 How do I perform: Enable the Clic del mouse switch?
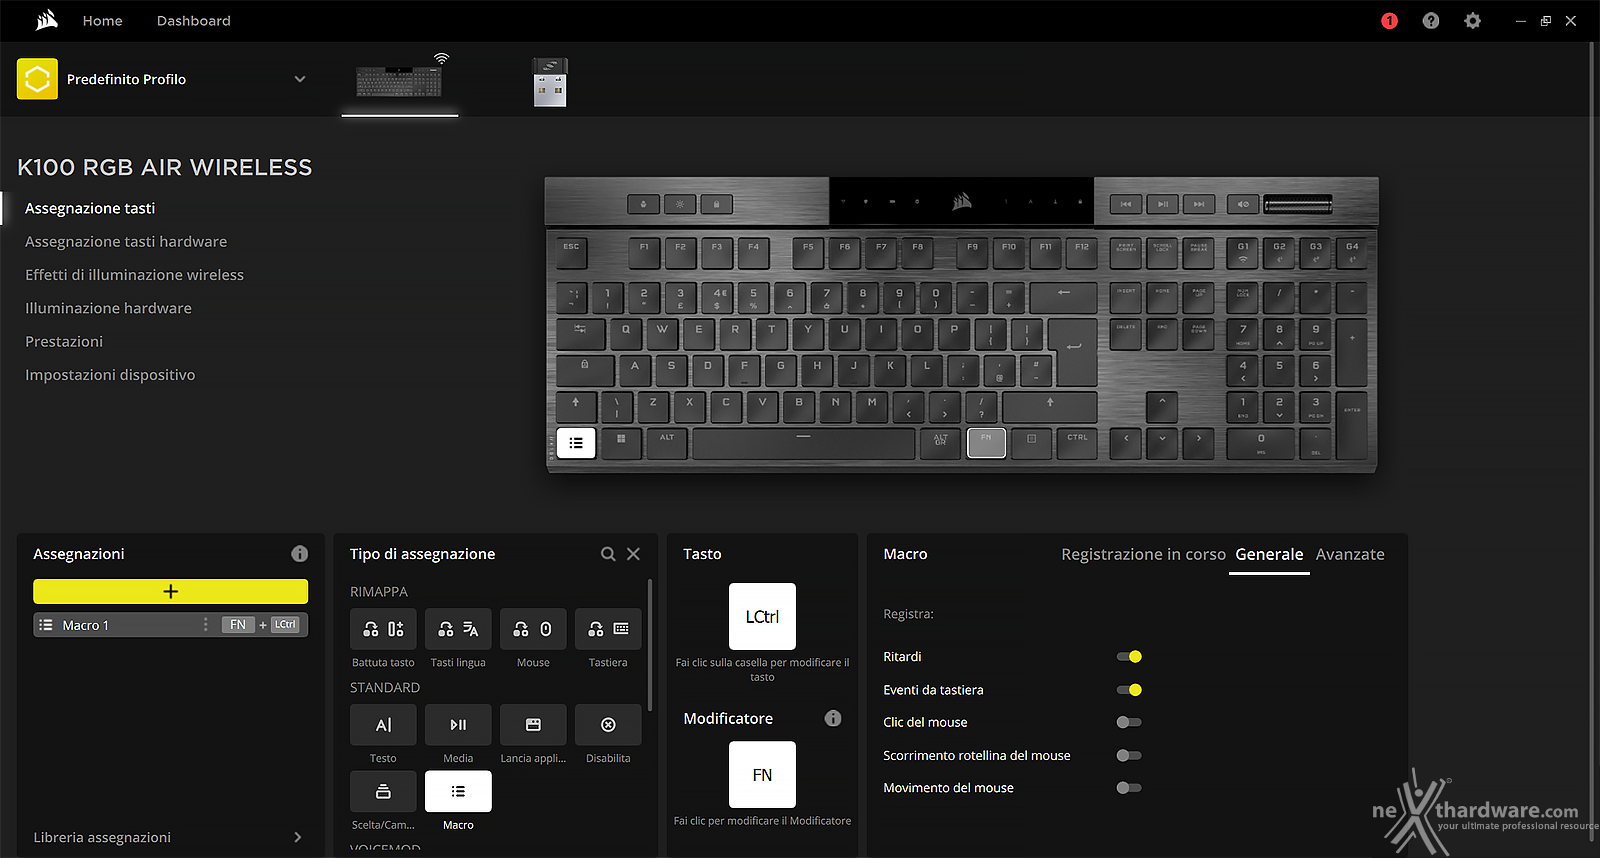click(1129, 722)
